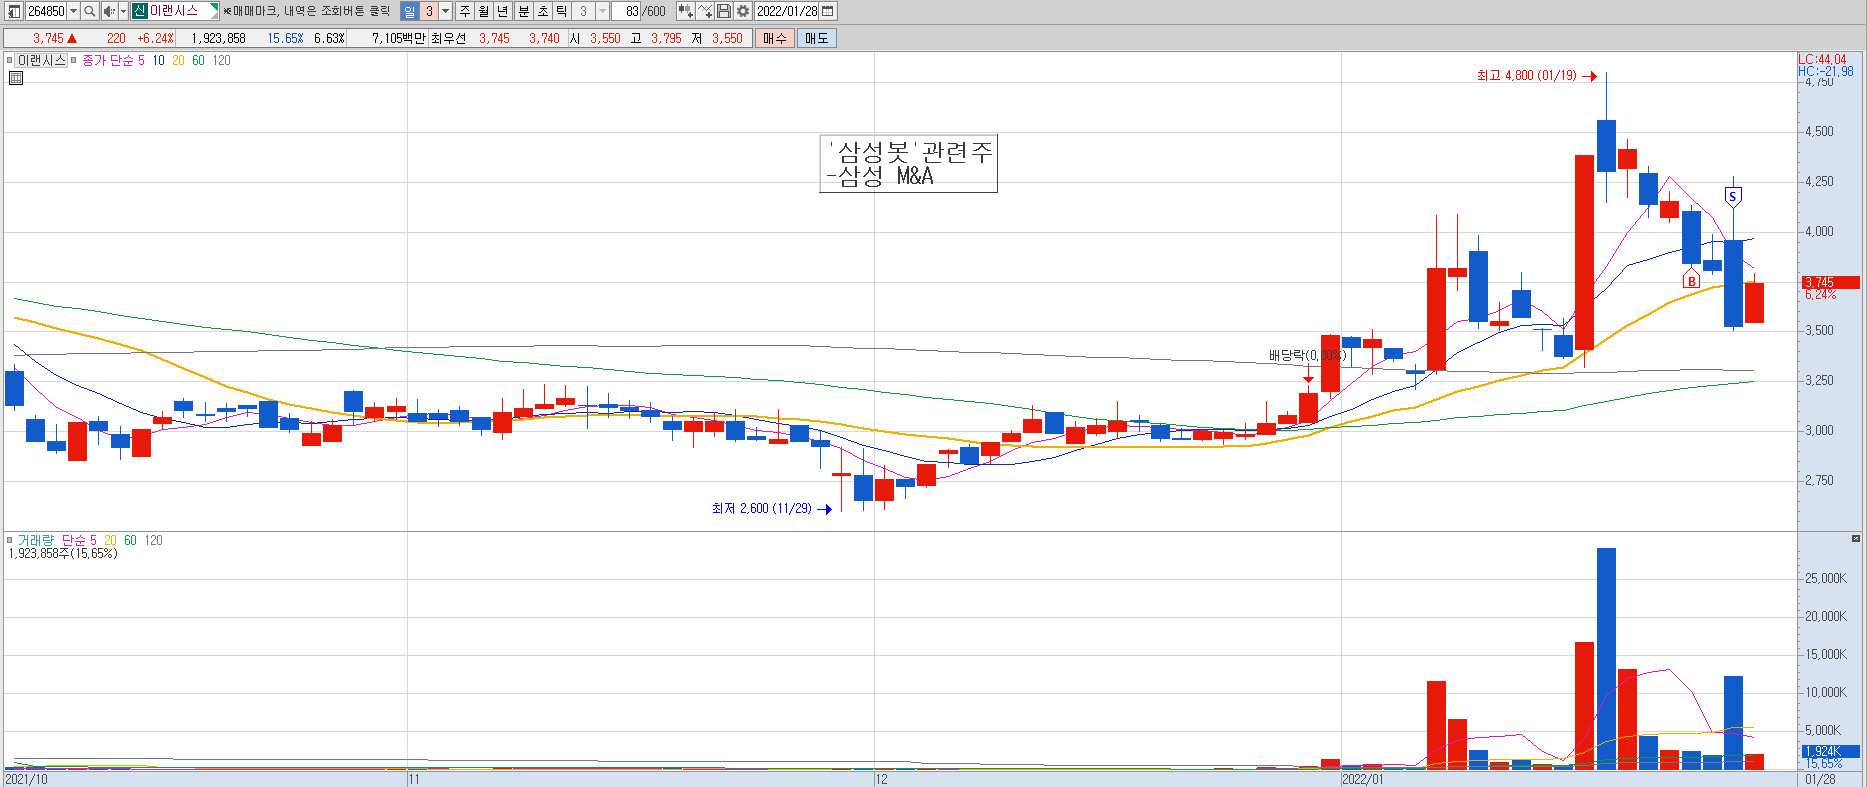Click the 5-day moving average legend
1867x787 pixels.
[141, 60]
